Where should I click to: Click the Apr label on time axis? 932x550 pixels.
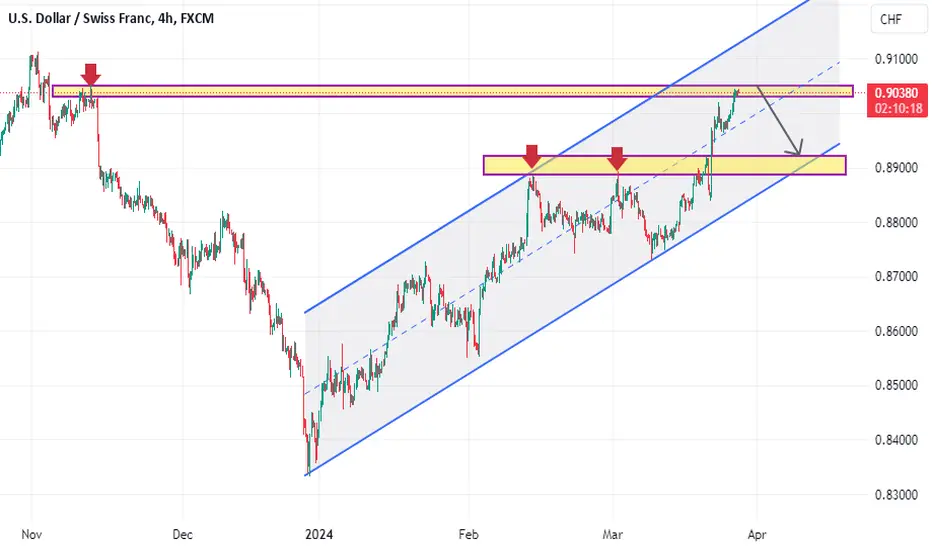tap(757, 535)
